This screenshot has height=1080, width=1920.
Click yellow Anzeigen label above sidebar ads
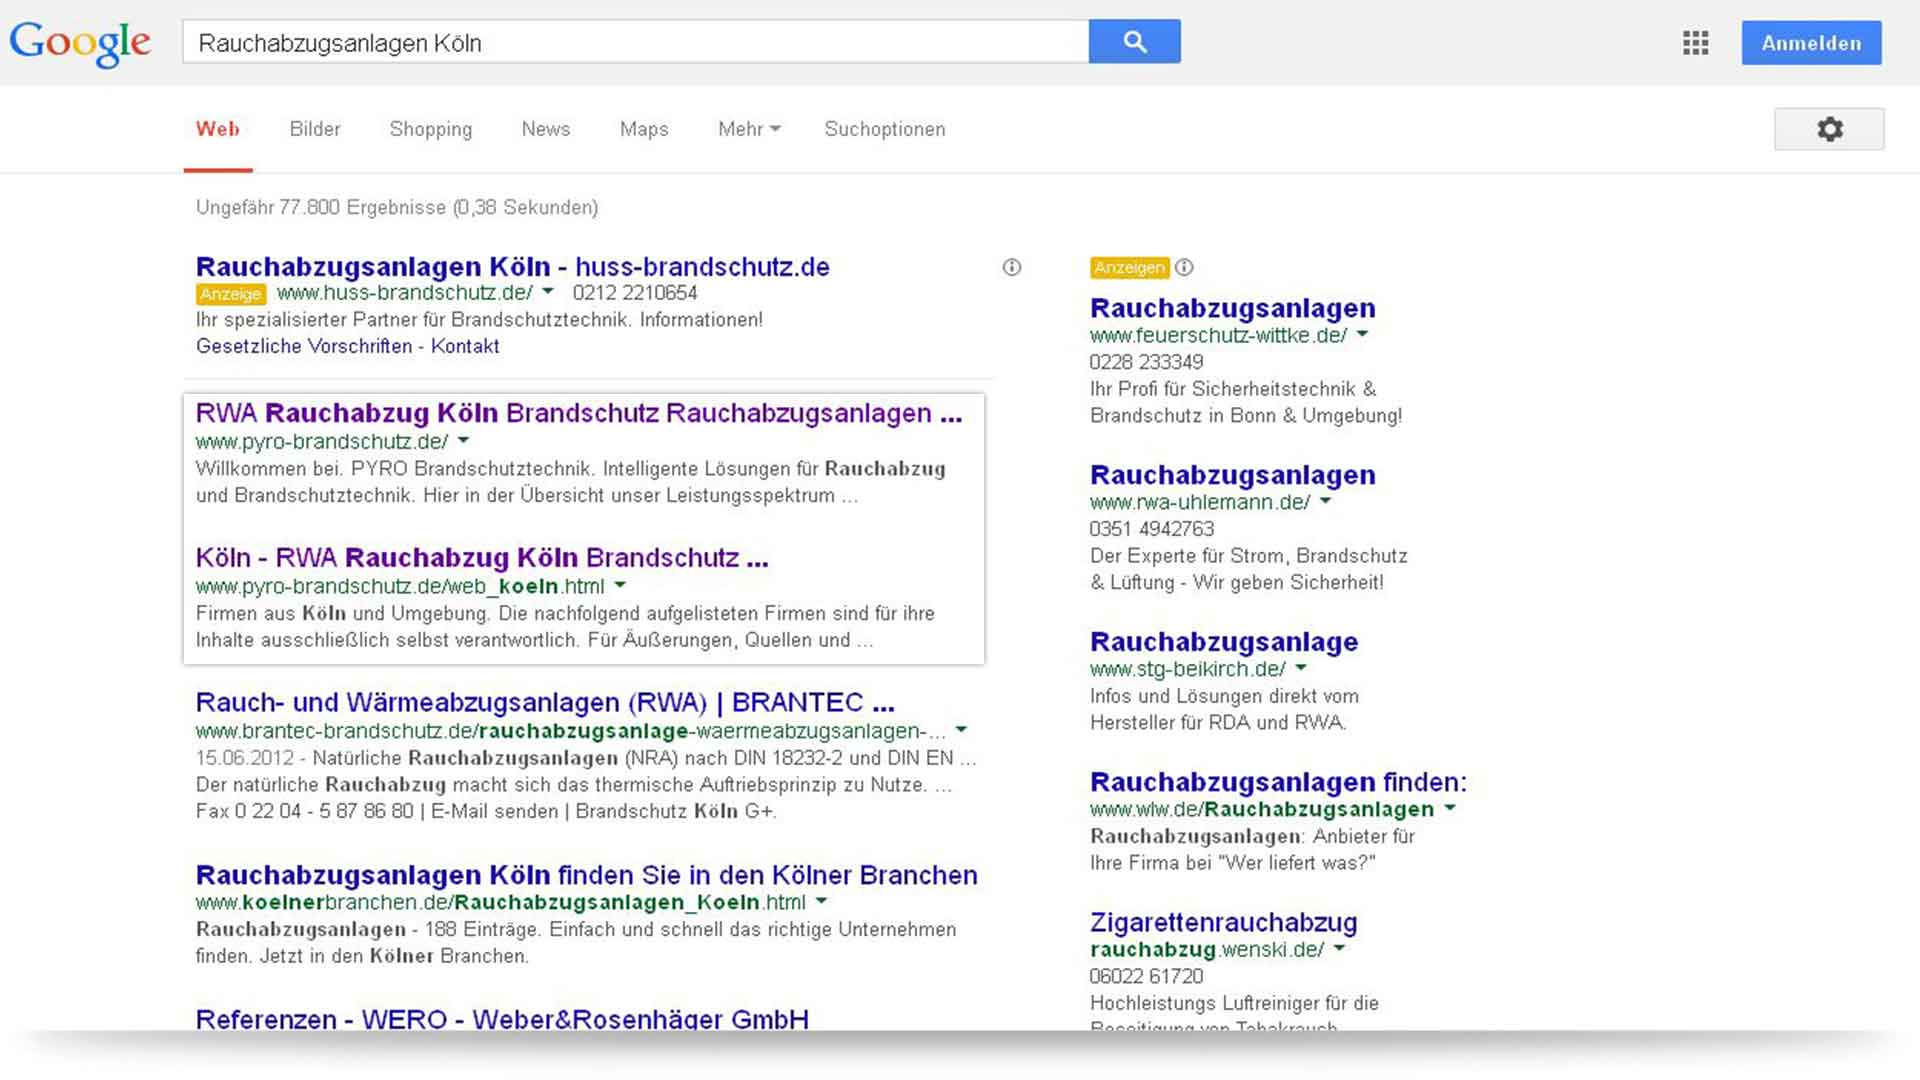coord(1130,268)
